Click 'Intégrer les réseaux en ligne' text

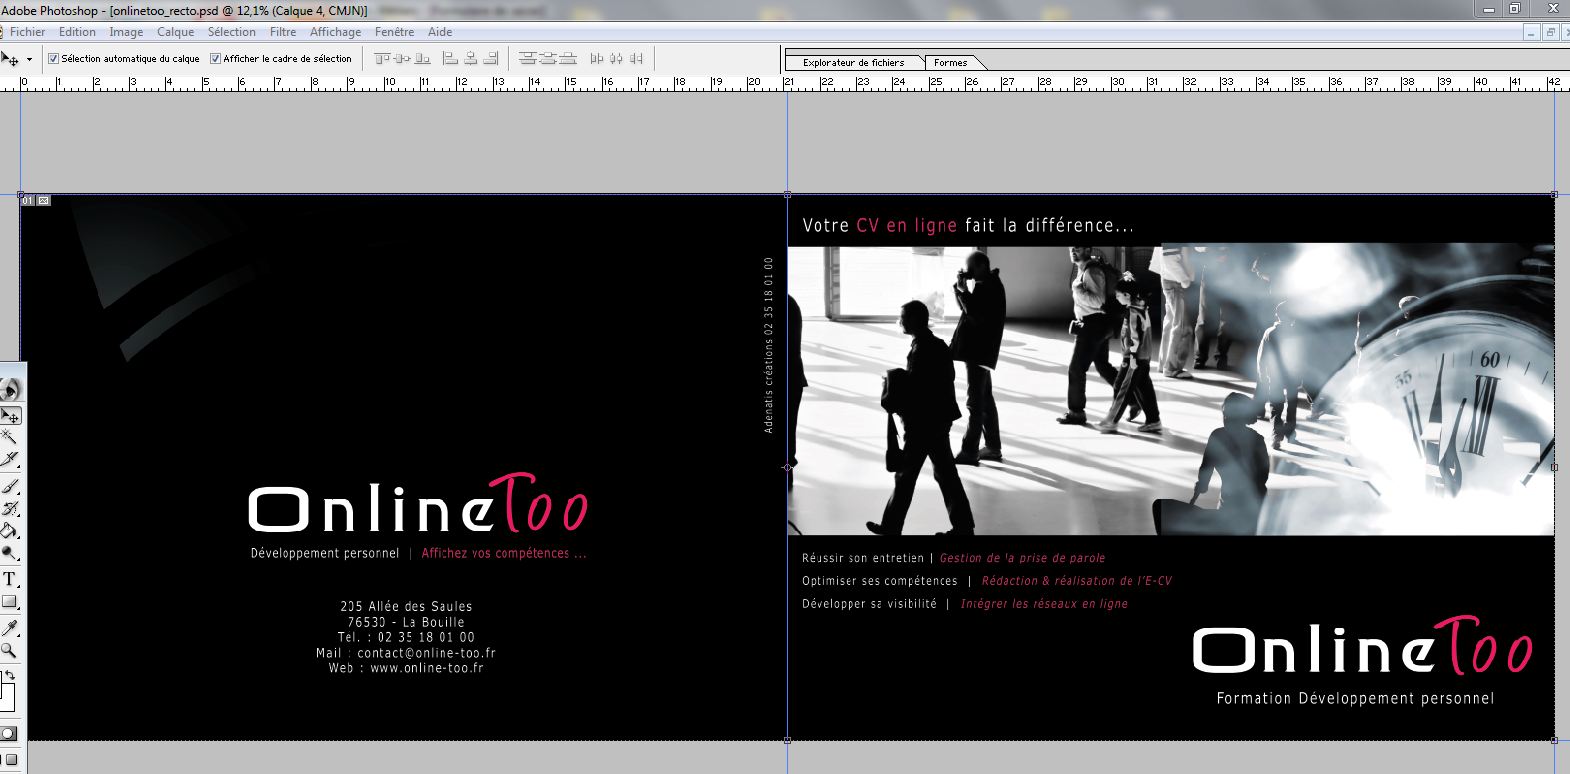tap(1044, 604)
